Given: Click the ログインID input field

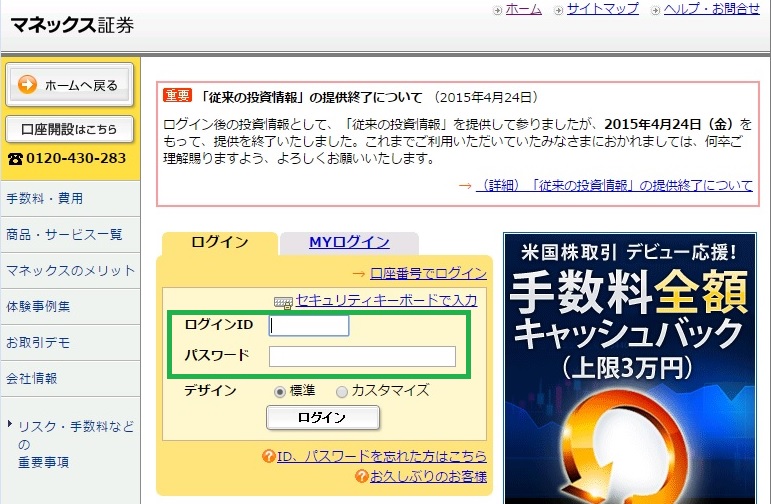Looking at the screenshot, I should tap(309, 326).
